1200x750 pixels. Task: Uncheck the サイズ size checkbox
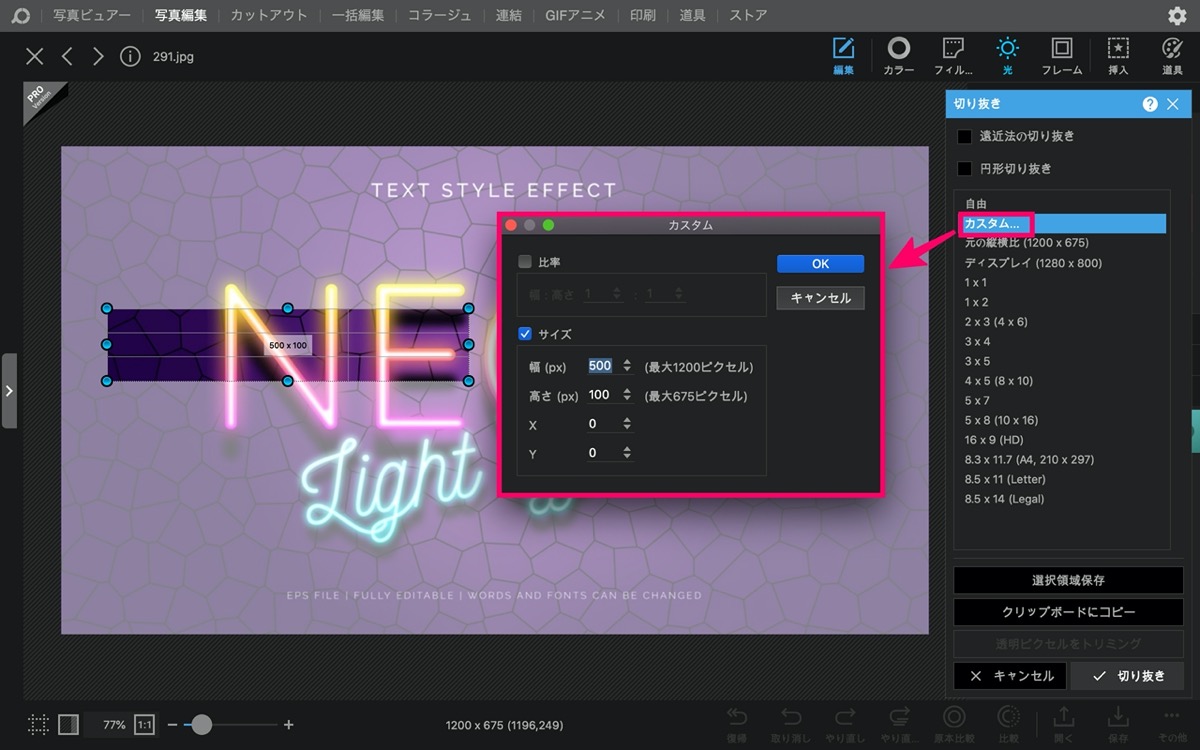[x=525, y=334]
